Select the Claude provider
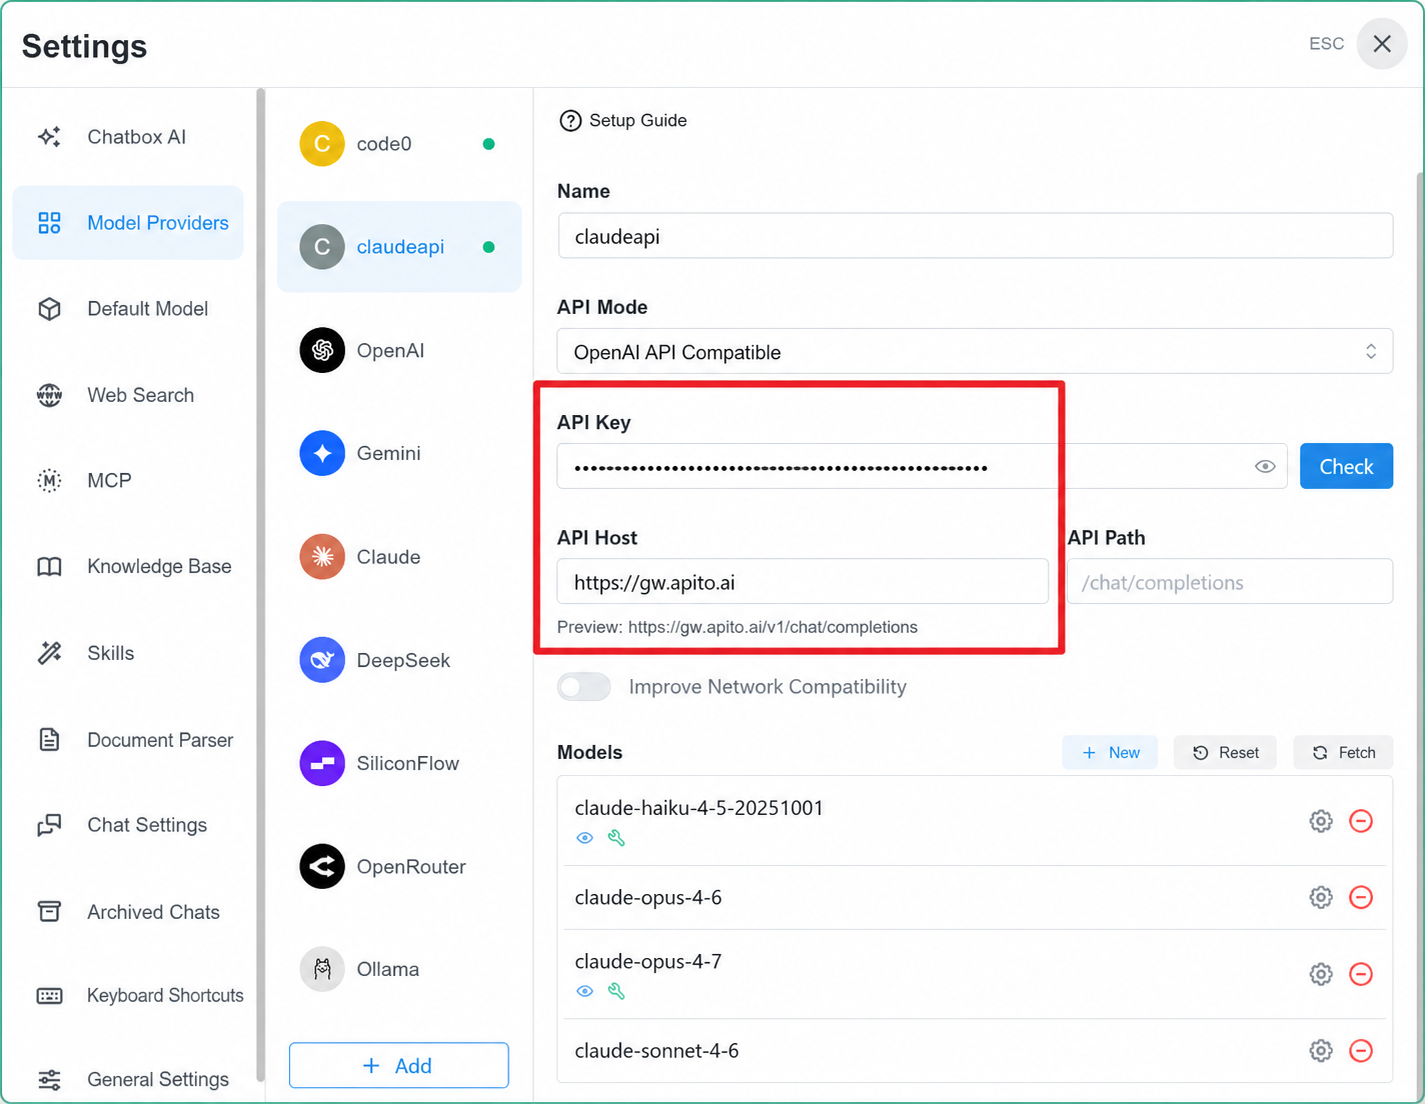This screenshot has width=1425, height=1104. (399, 557)
